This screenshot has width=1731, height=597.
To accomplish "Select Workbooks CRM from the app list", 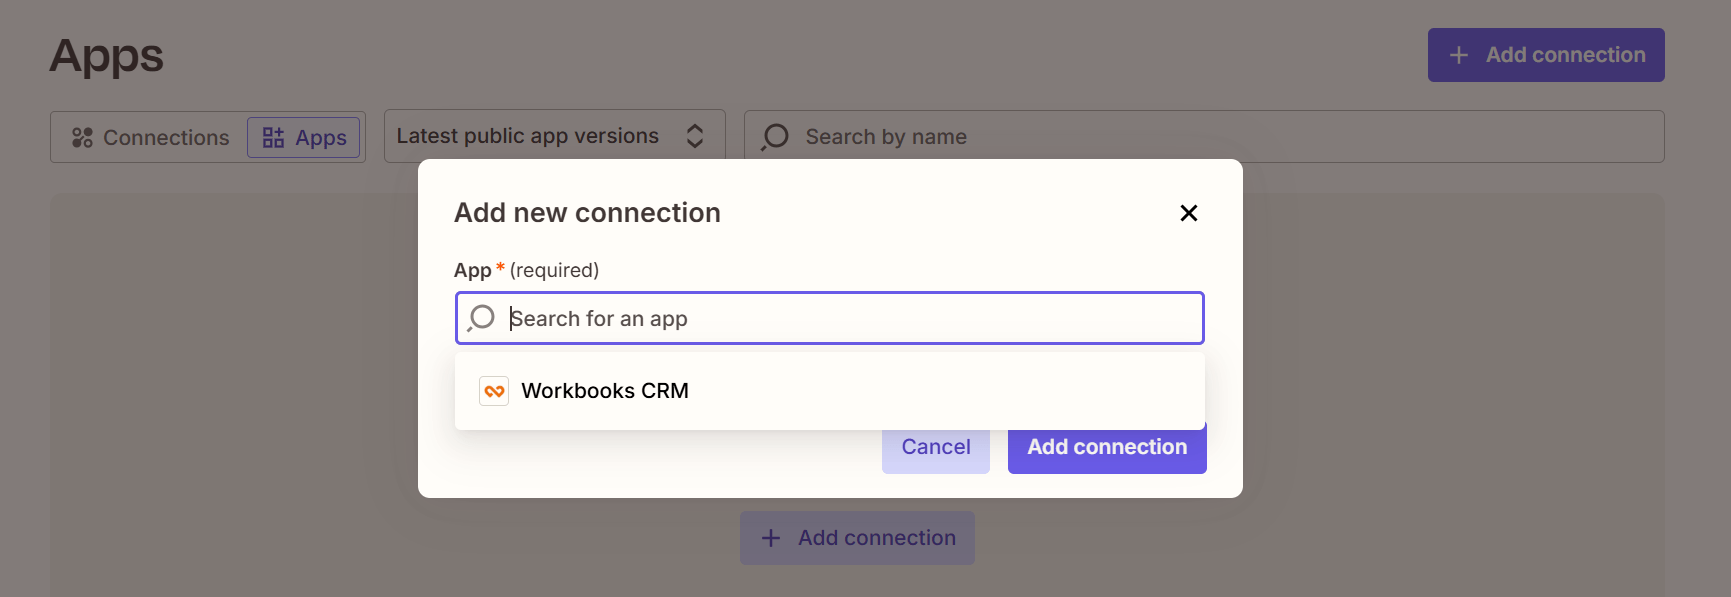I will click(x=605, y=391).
